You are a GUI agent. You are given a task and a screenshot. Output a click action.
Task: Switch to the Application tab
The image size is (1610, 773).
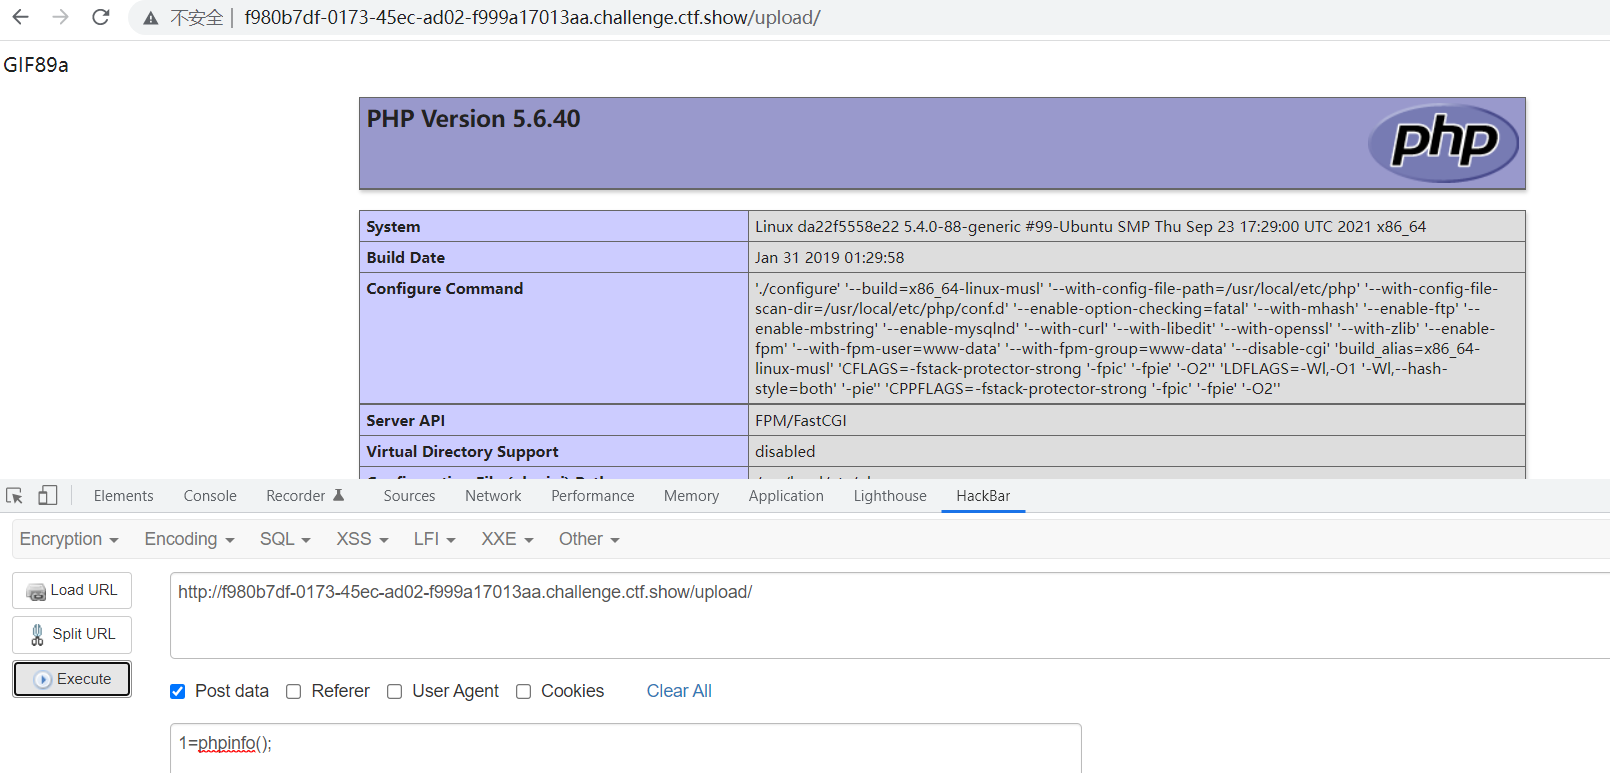click(786, 495)
